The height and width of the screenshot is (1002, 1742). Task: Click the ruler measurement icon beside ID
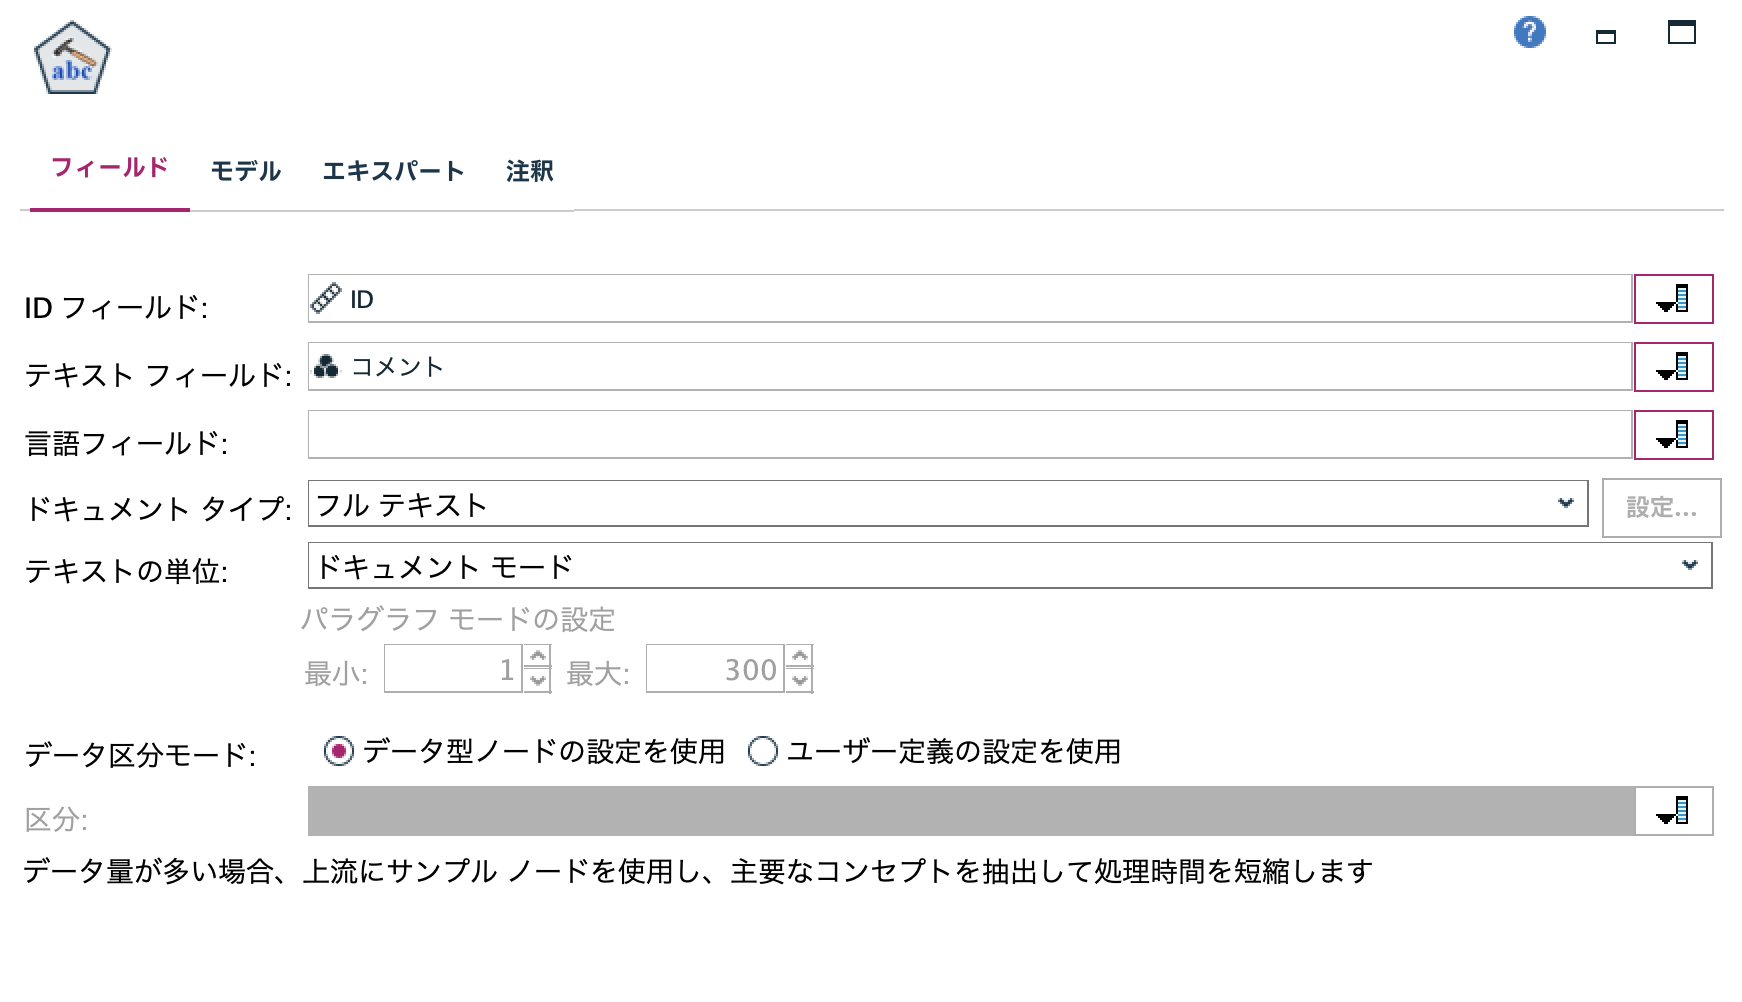pos(327,297)
